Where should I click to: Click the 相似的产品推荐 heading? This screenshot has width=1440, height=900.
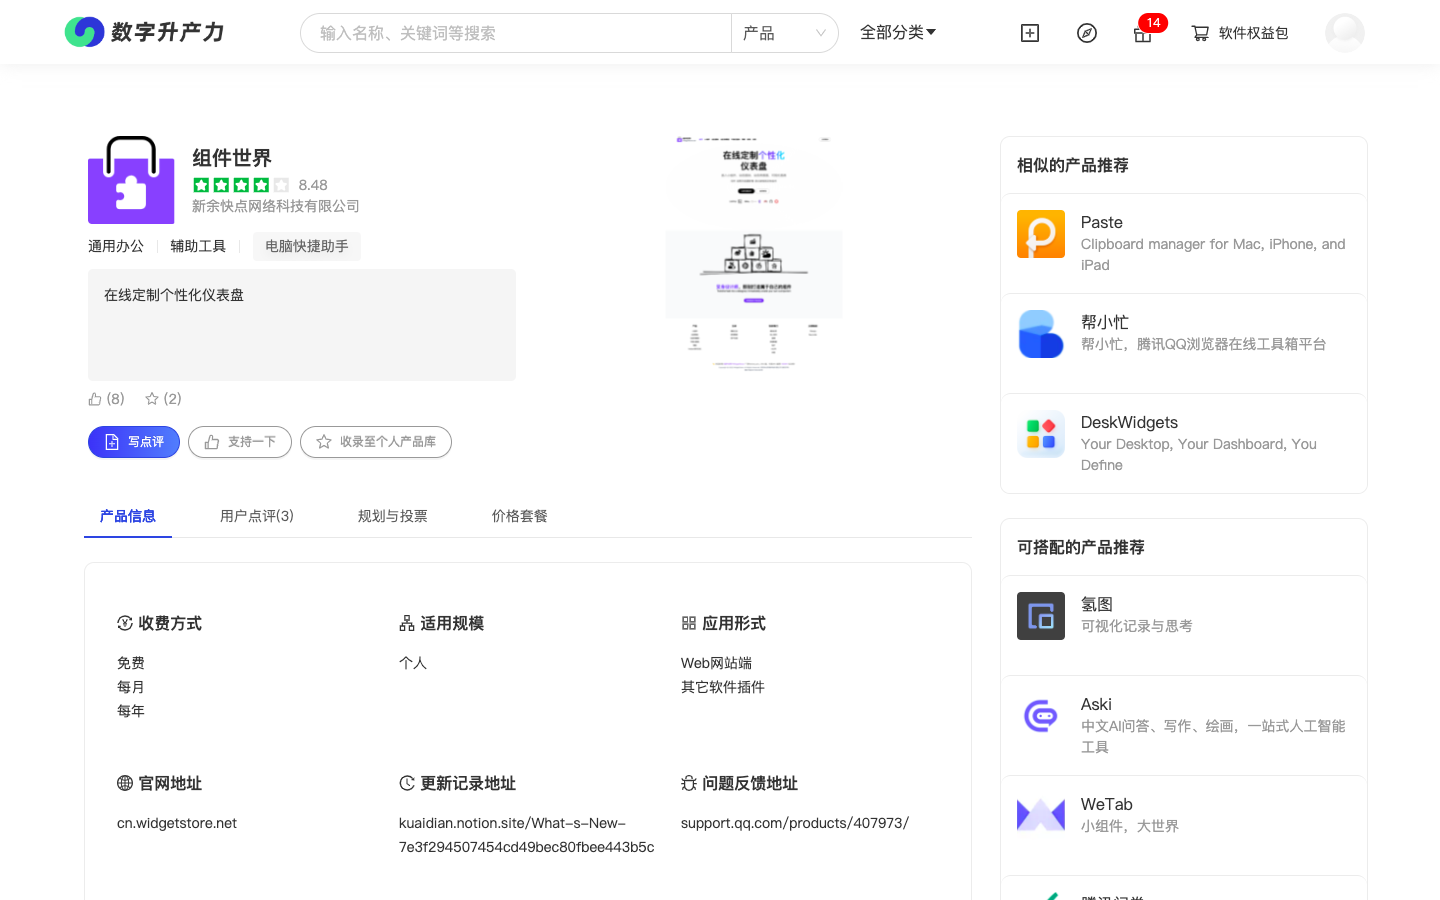point(1073,165)
